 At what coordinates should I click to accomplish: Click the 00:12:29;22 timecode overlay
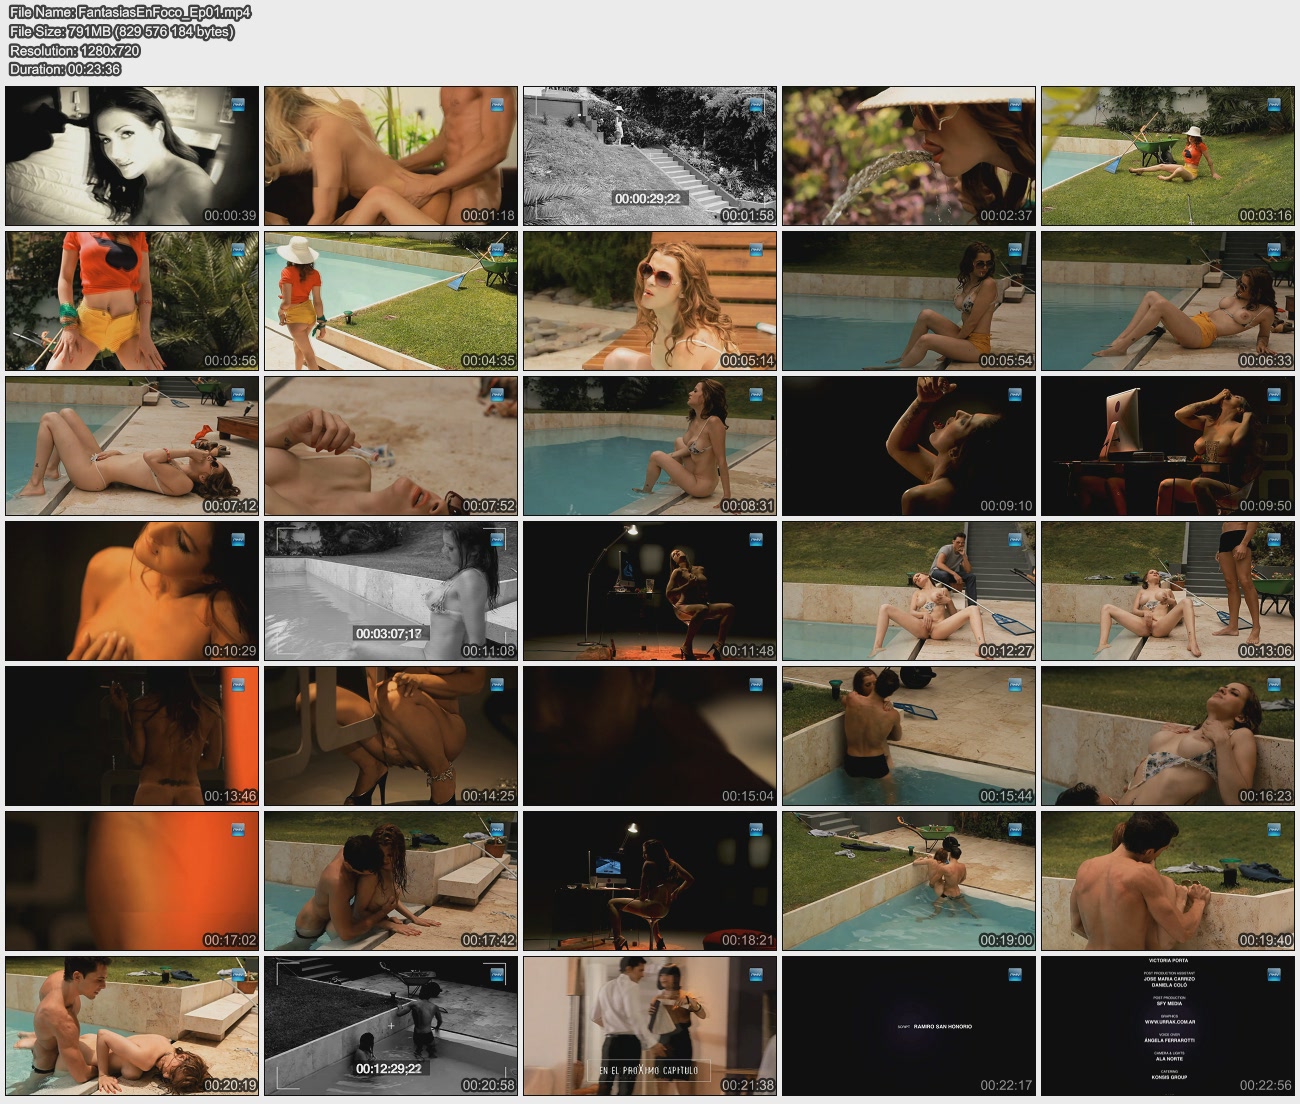tap(389, 1068)
